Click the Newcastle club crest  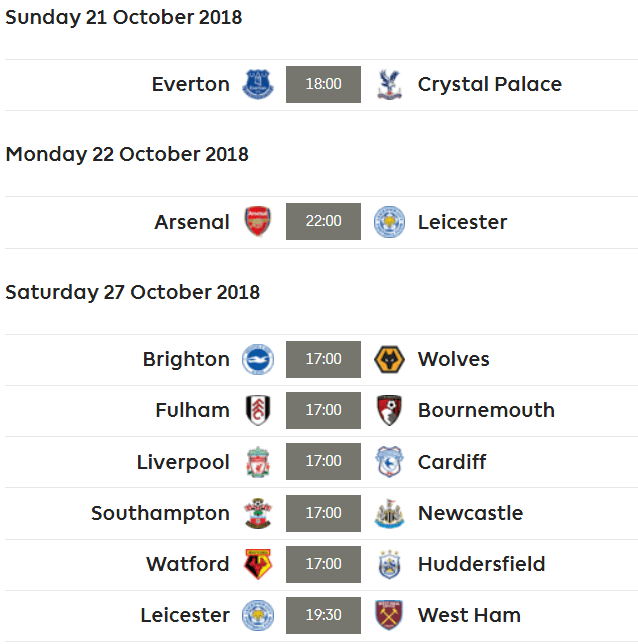389,513
